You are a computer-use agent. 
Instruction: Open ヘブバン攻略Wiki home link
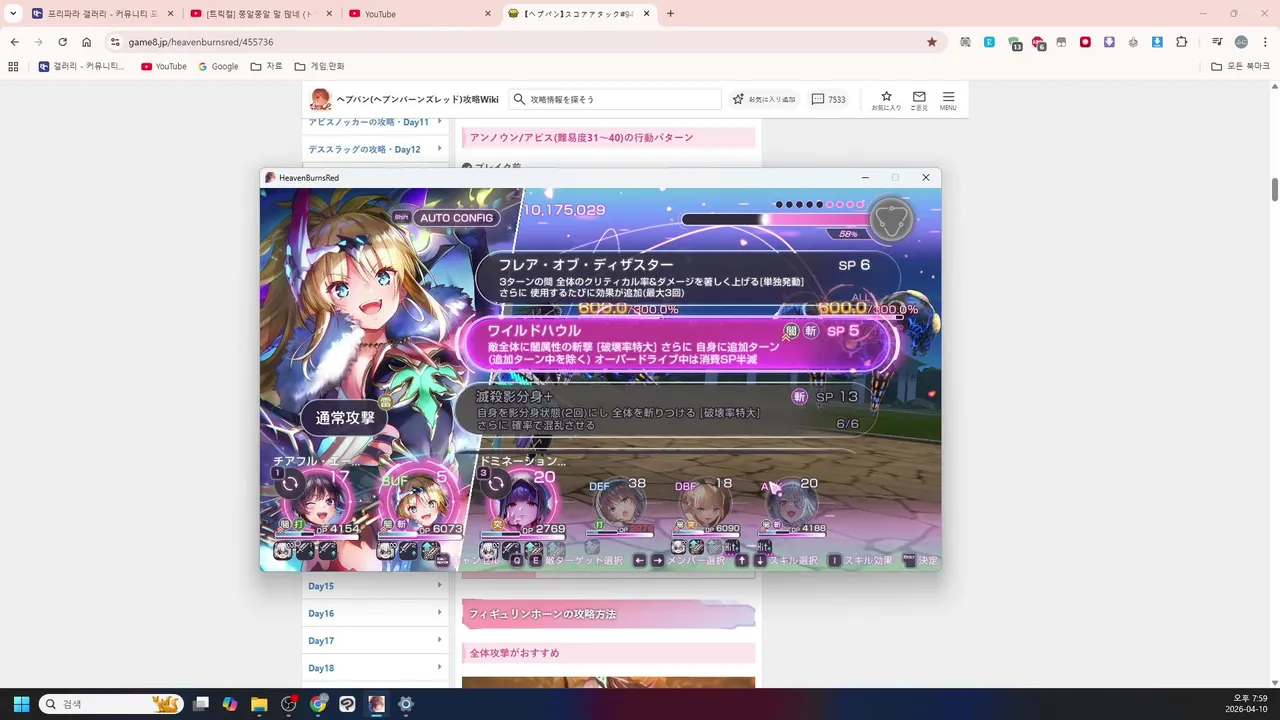tap(404, 99)
